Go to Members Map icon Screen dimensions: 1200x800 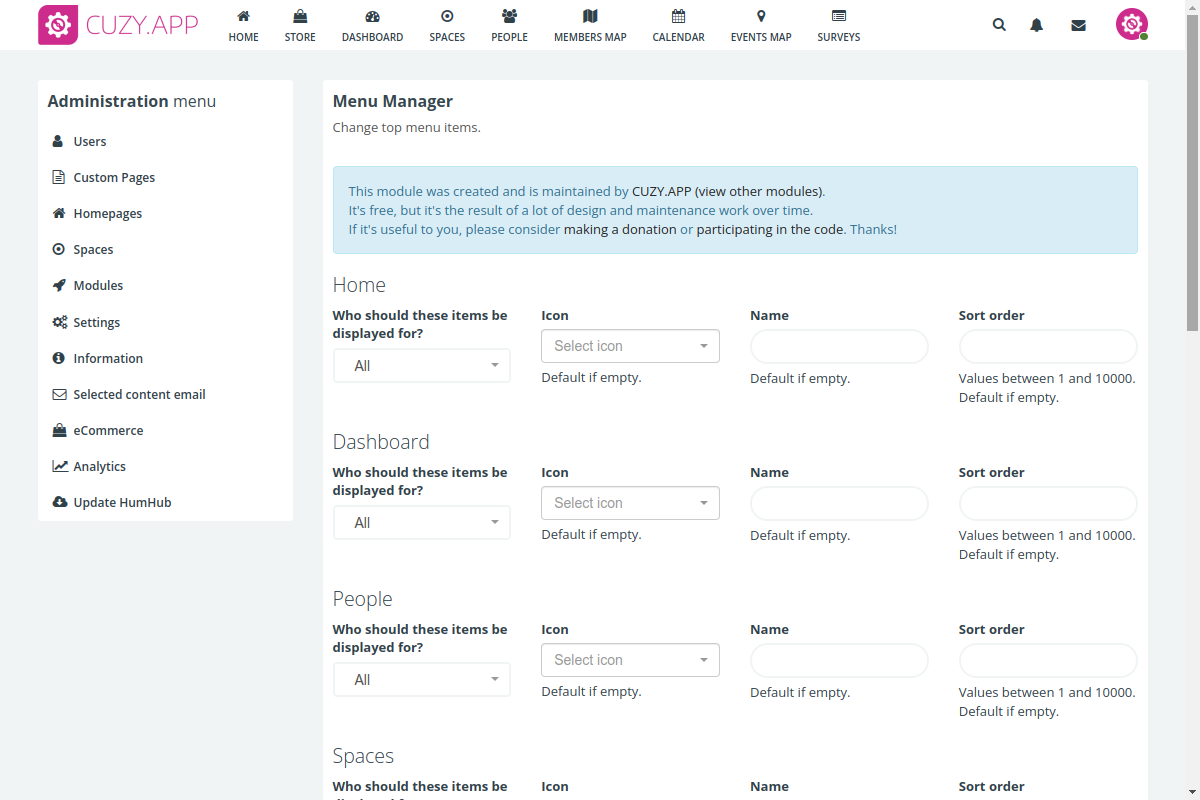(590, 17)
